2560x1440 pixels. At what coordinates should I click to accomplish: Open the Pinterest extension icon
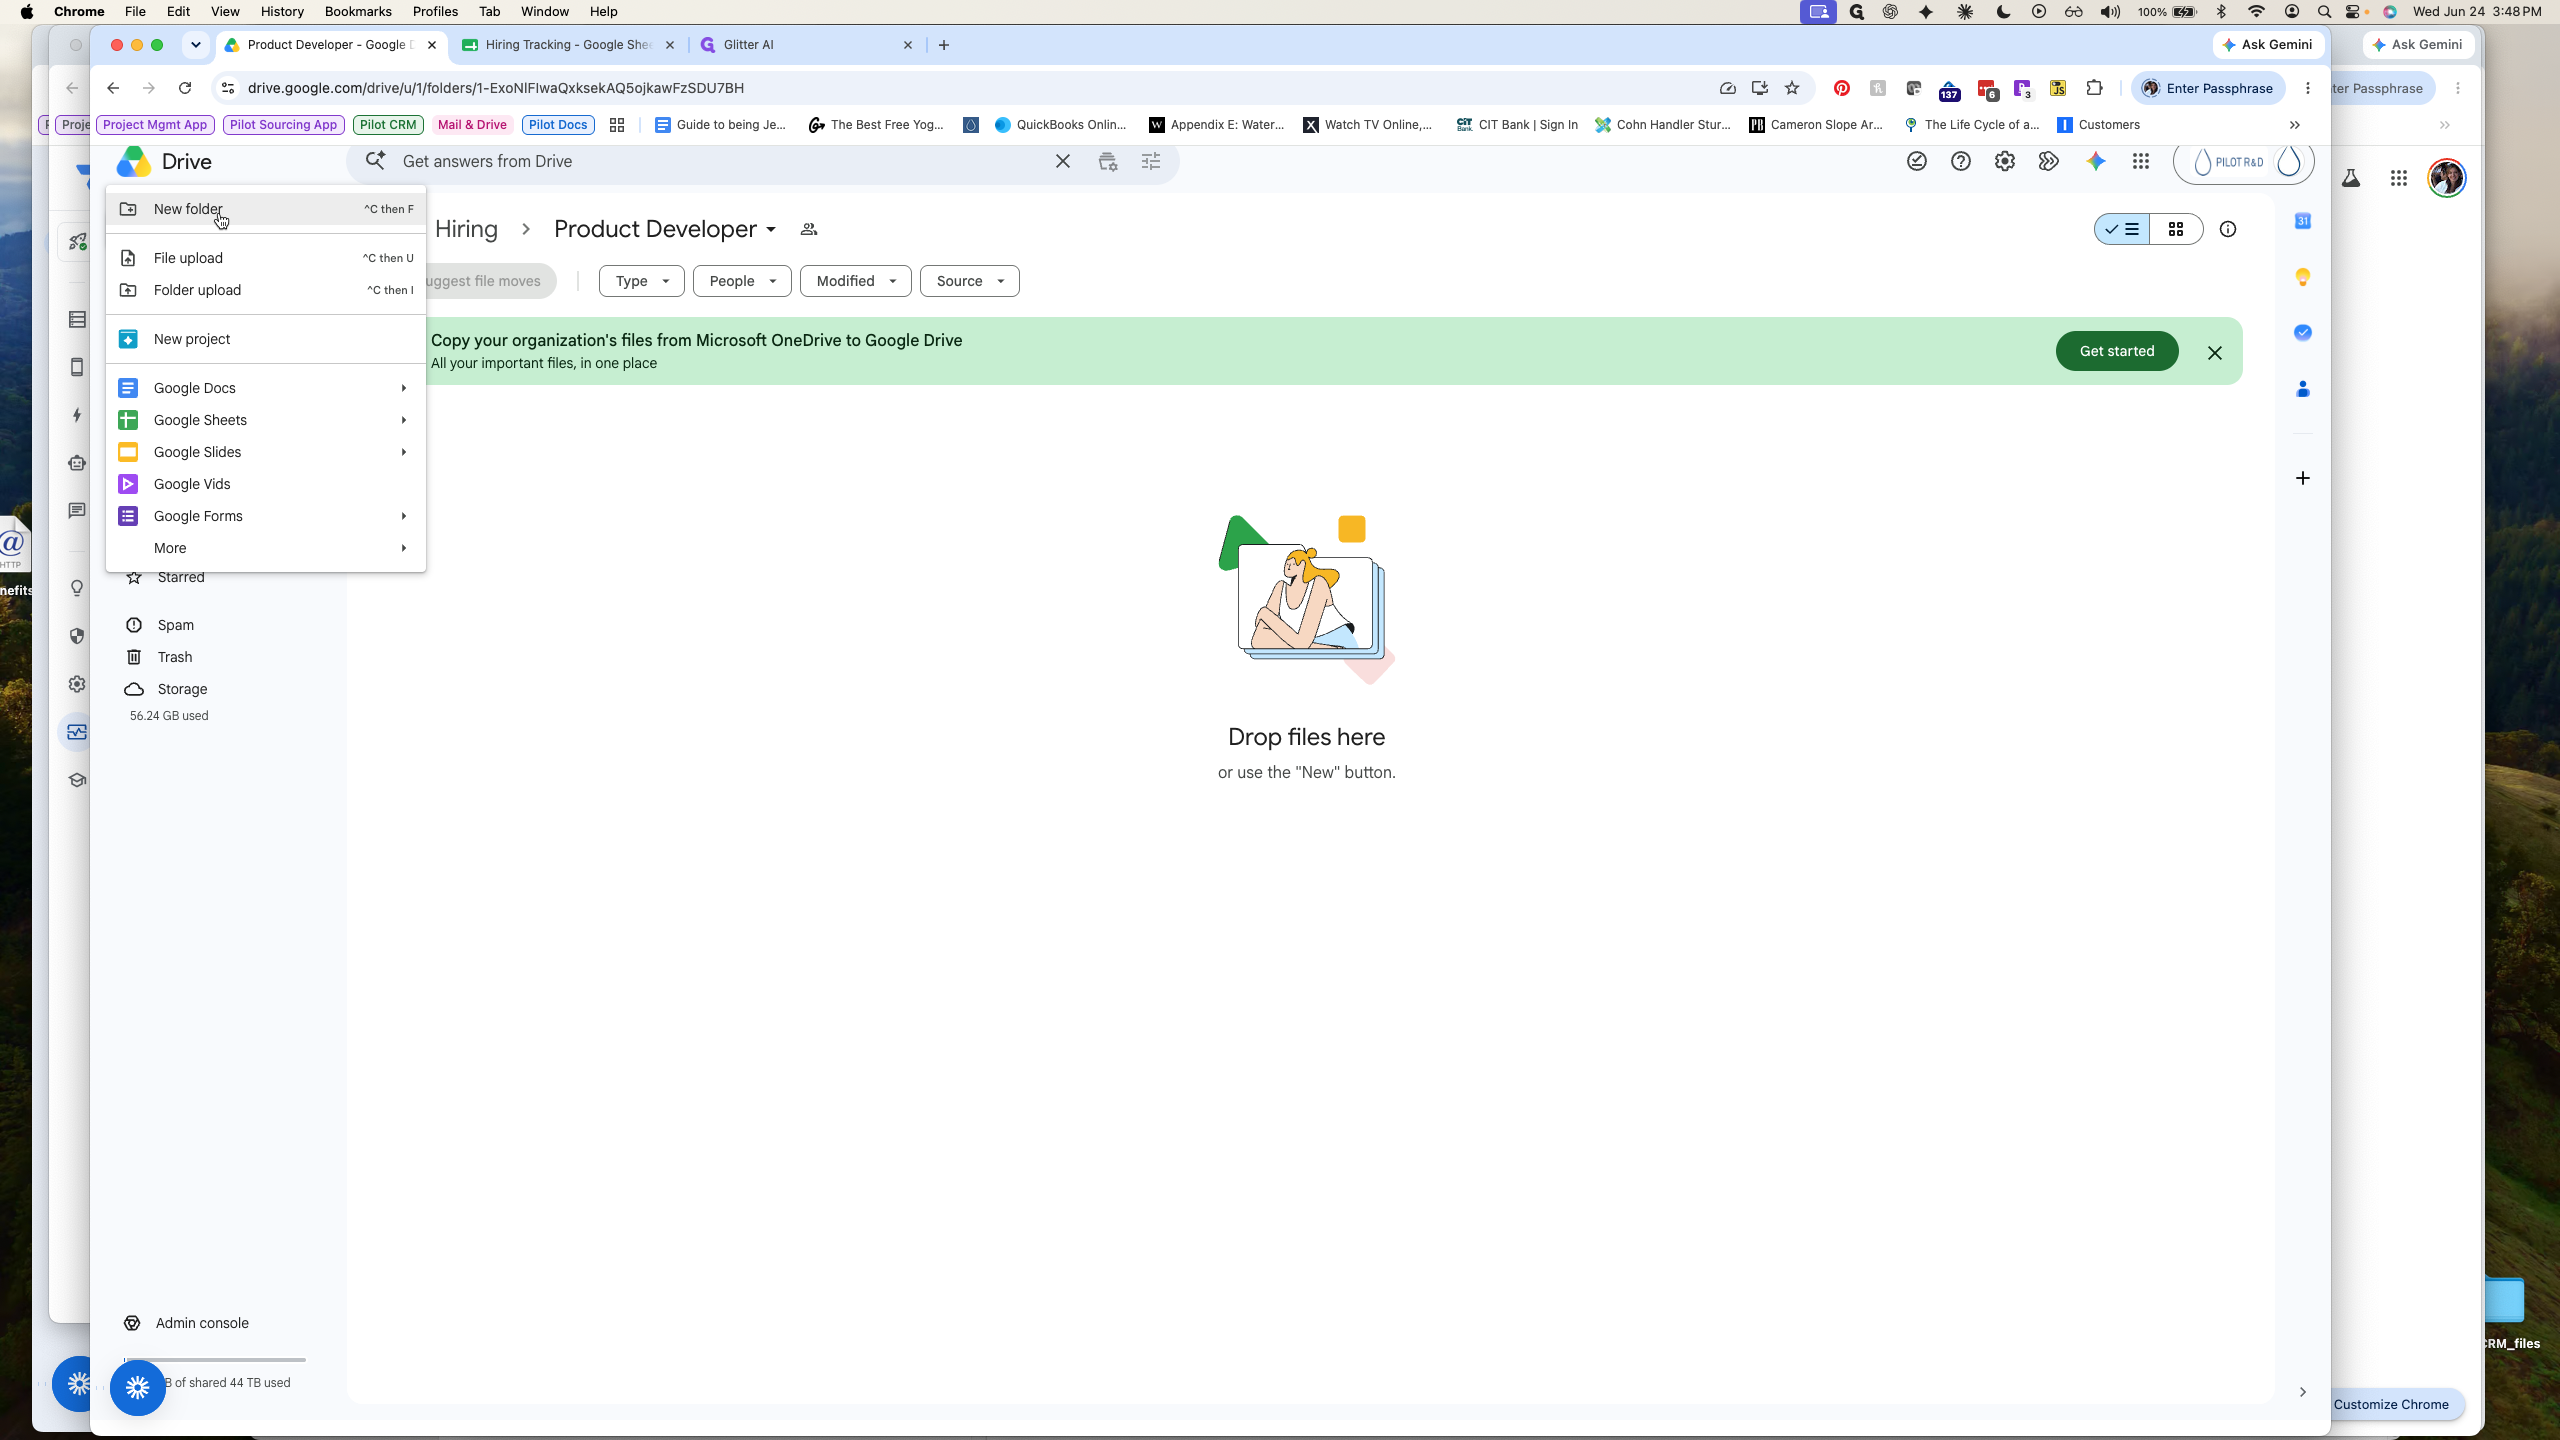[1841, 88]
